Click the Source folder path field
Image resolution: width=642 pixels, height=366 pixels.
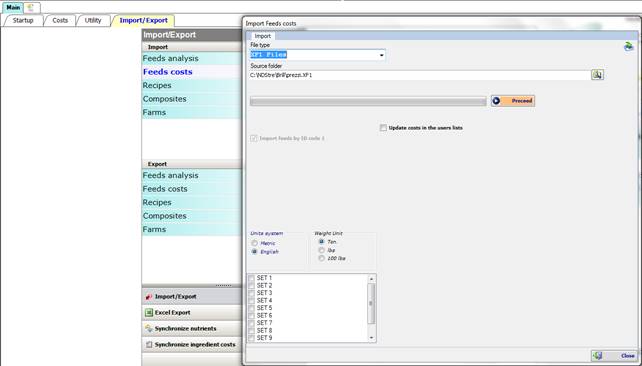[420, 75]
